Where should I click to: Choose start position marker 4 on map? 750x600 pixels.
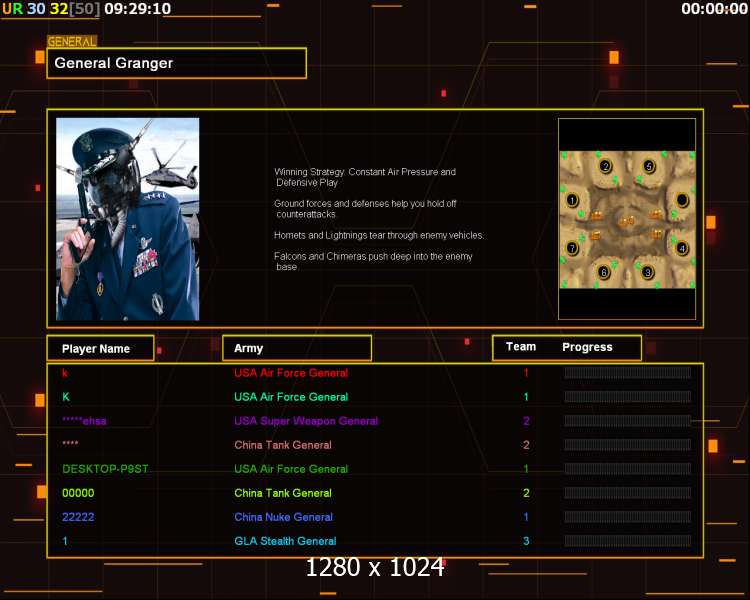click(x=682, y=248)
